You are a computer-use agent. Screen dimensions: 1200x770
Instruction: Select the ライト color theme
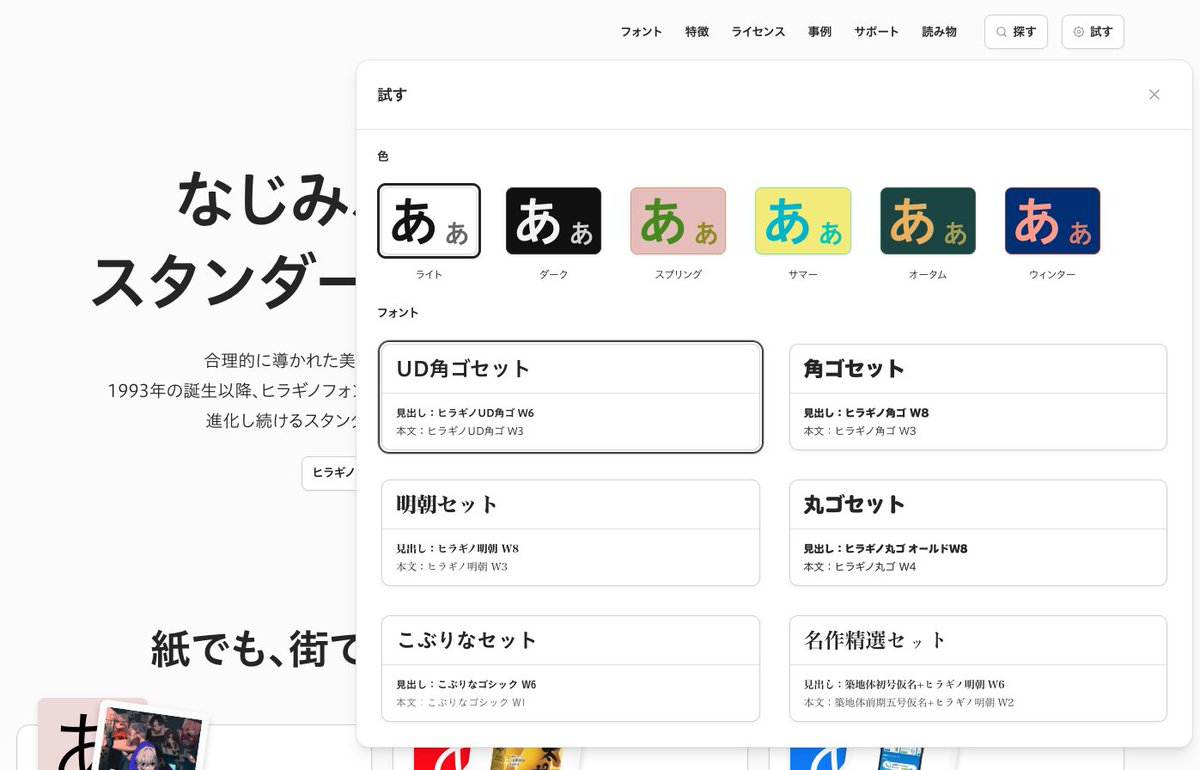(429, 221)
